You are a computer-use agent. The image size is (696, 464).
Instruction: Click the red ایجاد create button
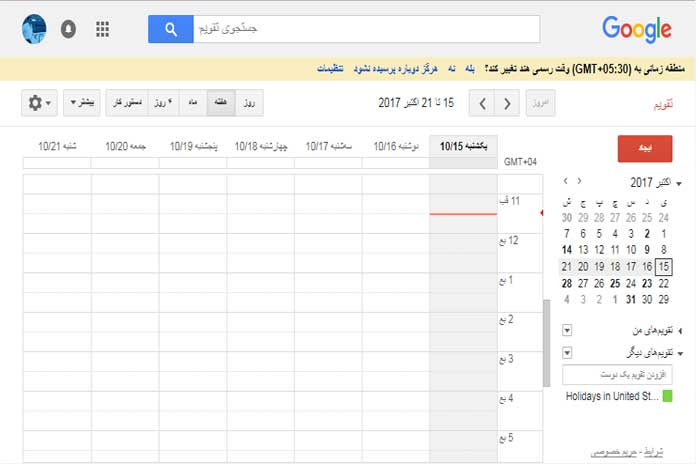pyautogui.click(x=645, y=149)
